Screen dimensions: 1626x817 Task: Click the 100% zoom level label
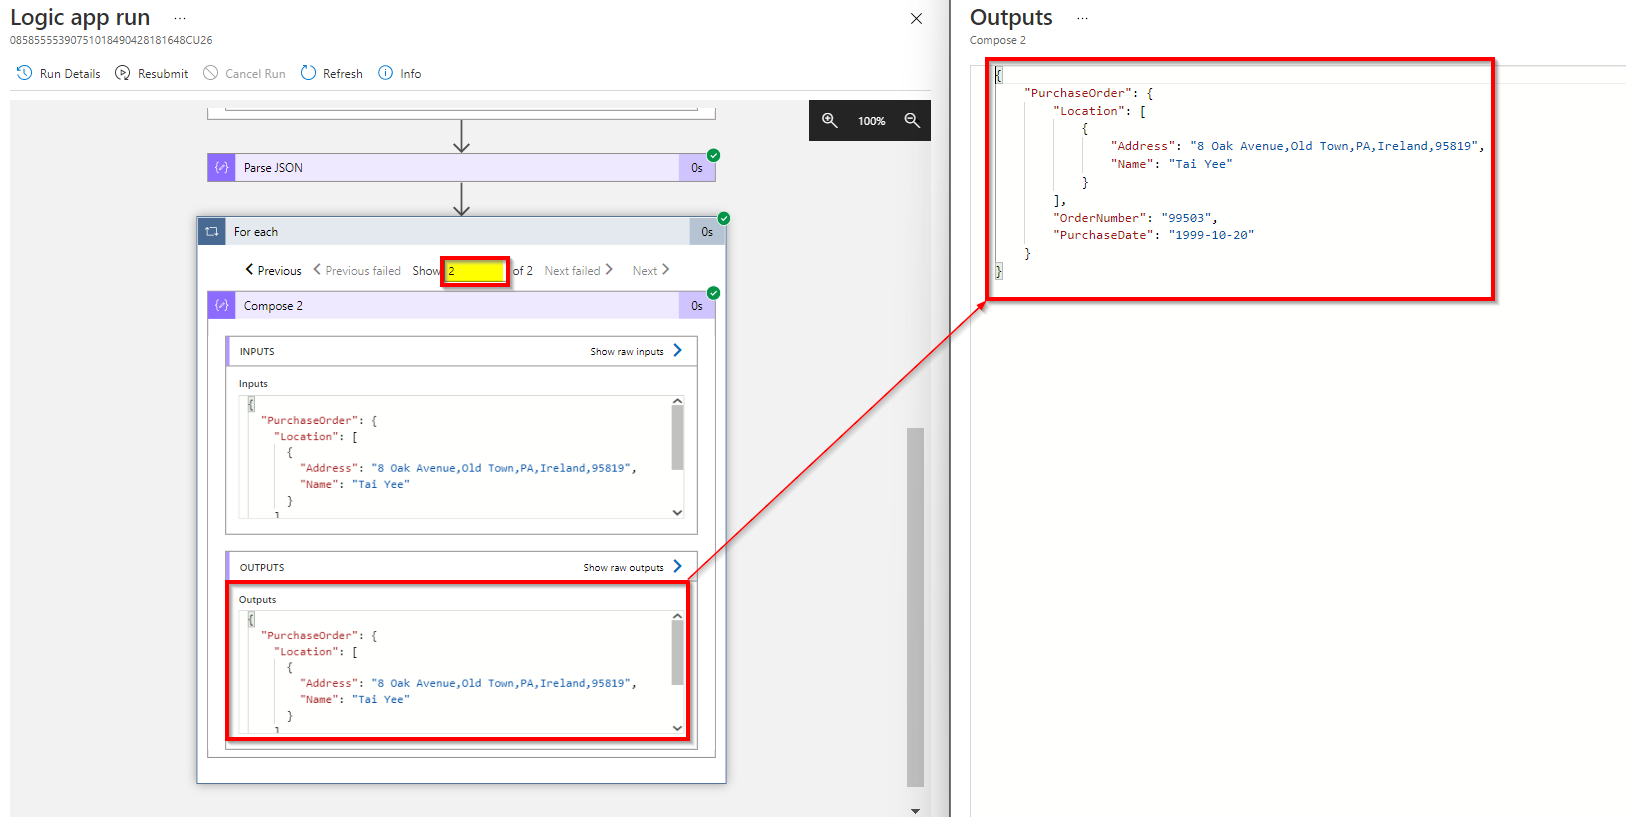point(871,121)
